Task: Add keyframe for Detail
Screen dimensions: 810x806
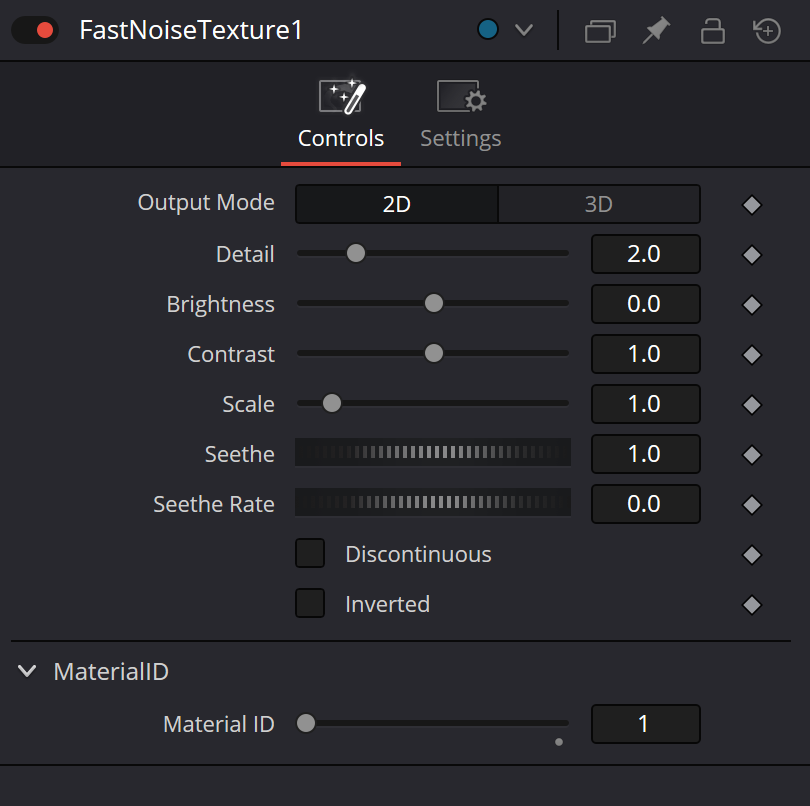Action: 752,255
